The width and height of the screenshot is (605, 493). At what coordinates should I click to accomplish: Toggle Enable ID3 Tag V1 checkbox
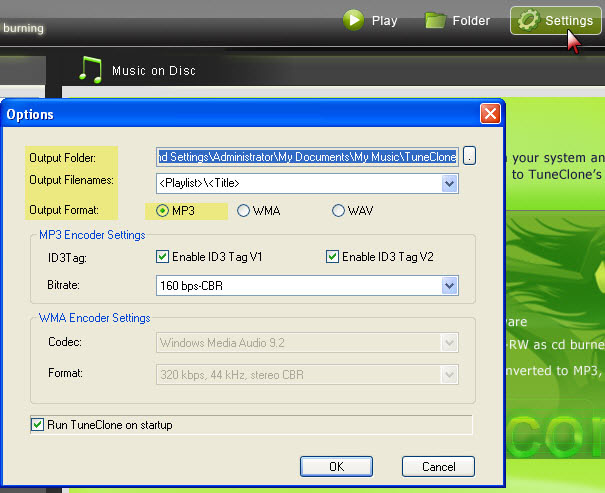click(x=162, y=257)
